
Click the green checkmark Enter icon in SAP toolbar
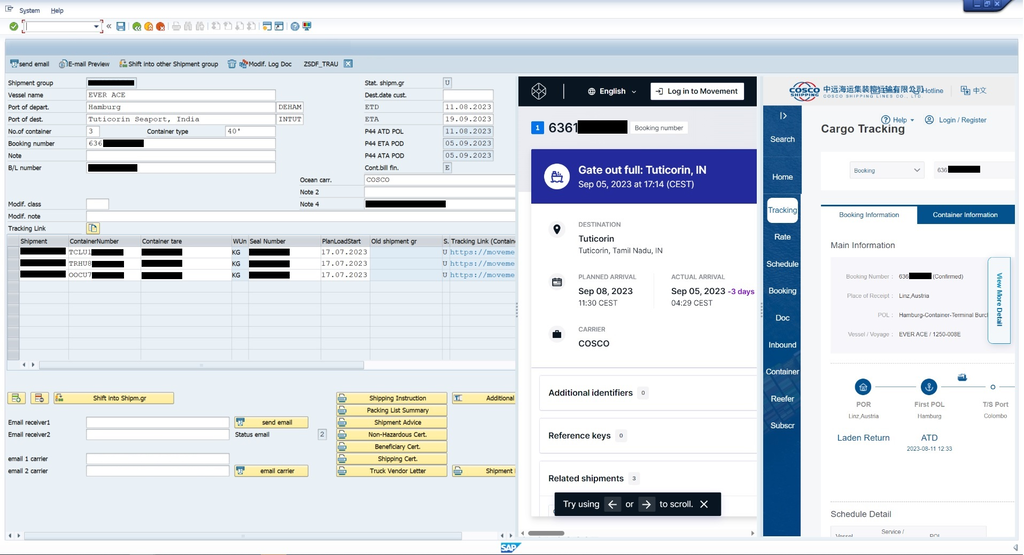click(14, 26)
